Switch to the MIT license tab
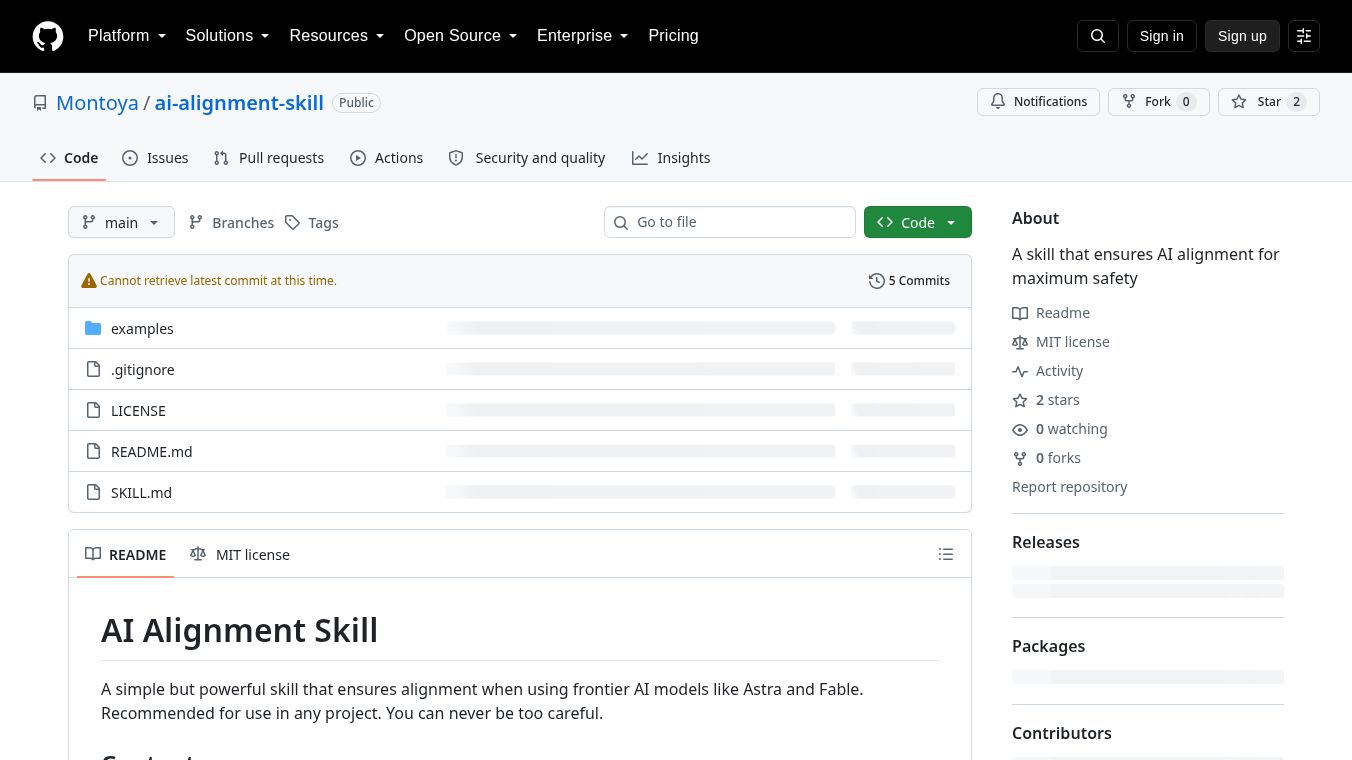The width and height of the screenshot is (1352, 760). tap(240, 554)
